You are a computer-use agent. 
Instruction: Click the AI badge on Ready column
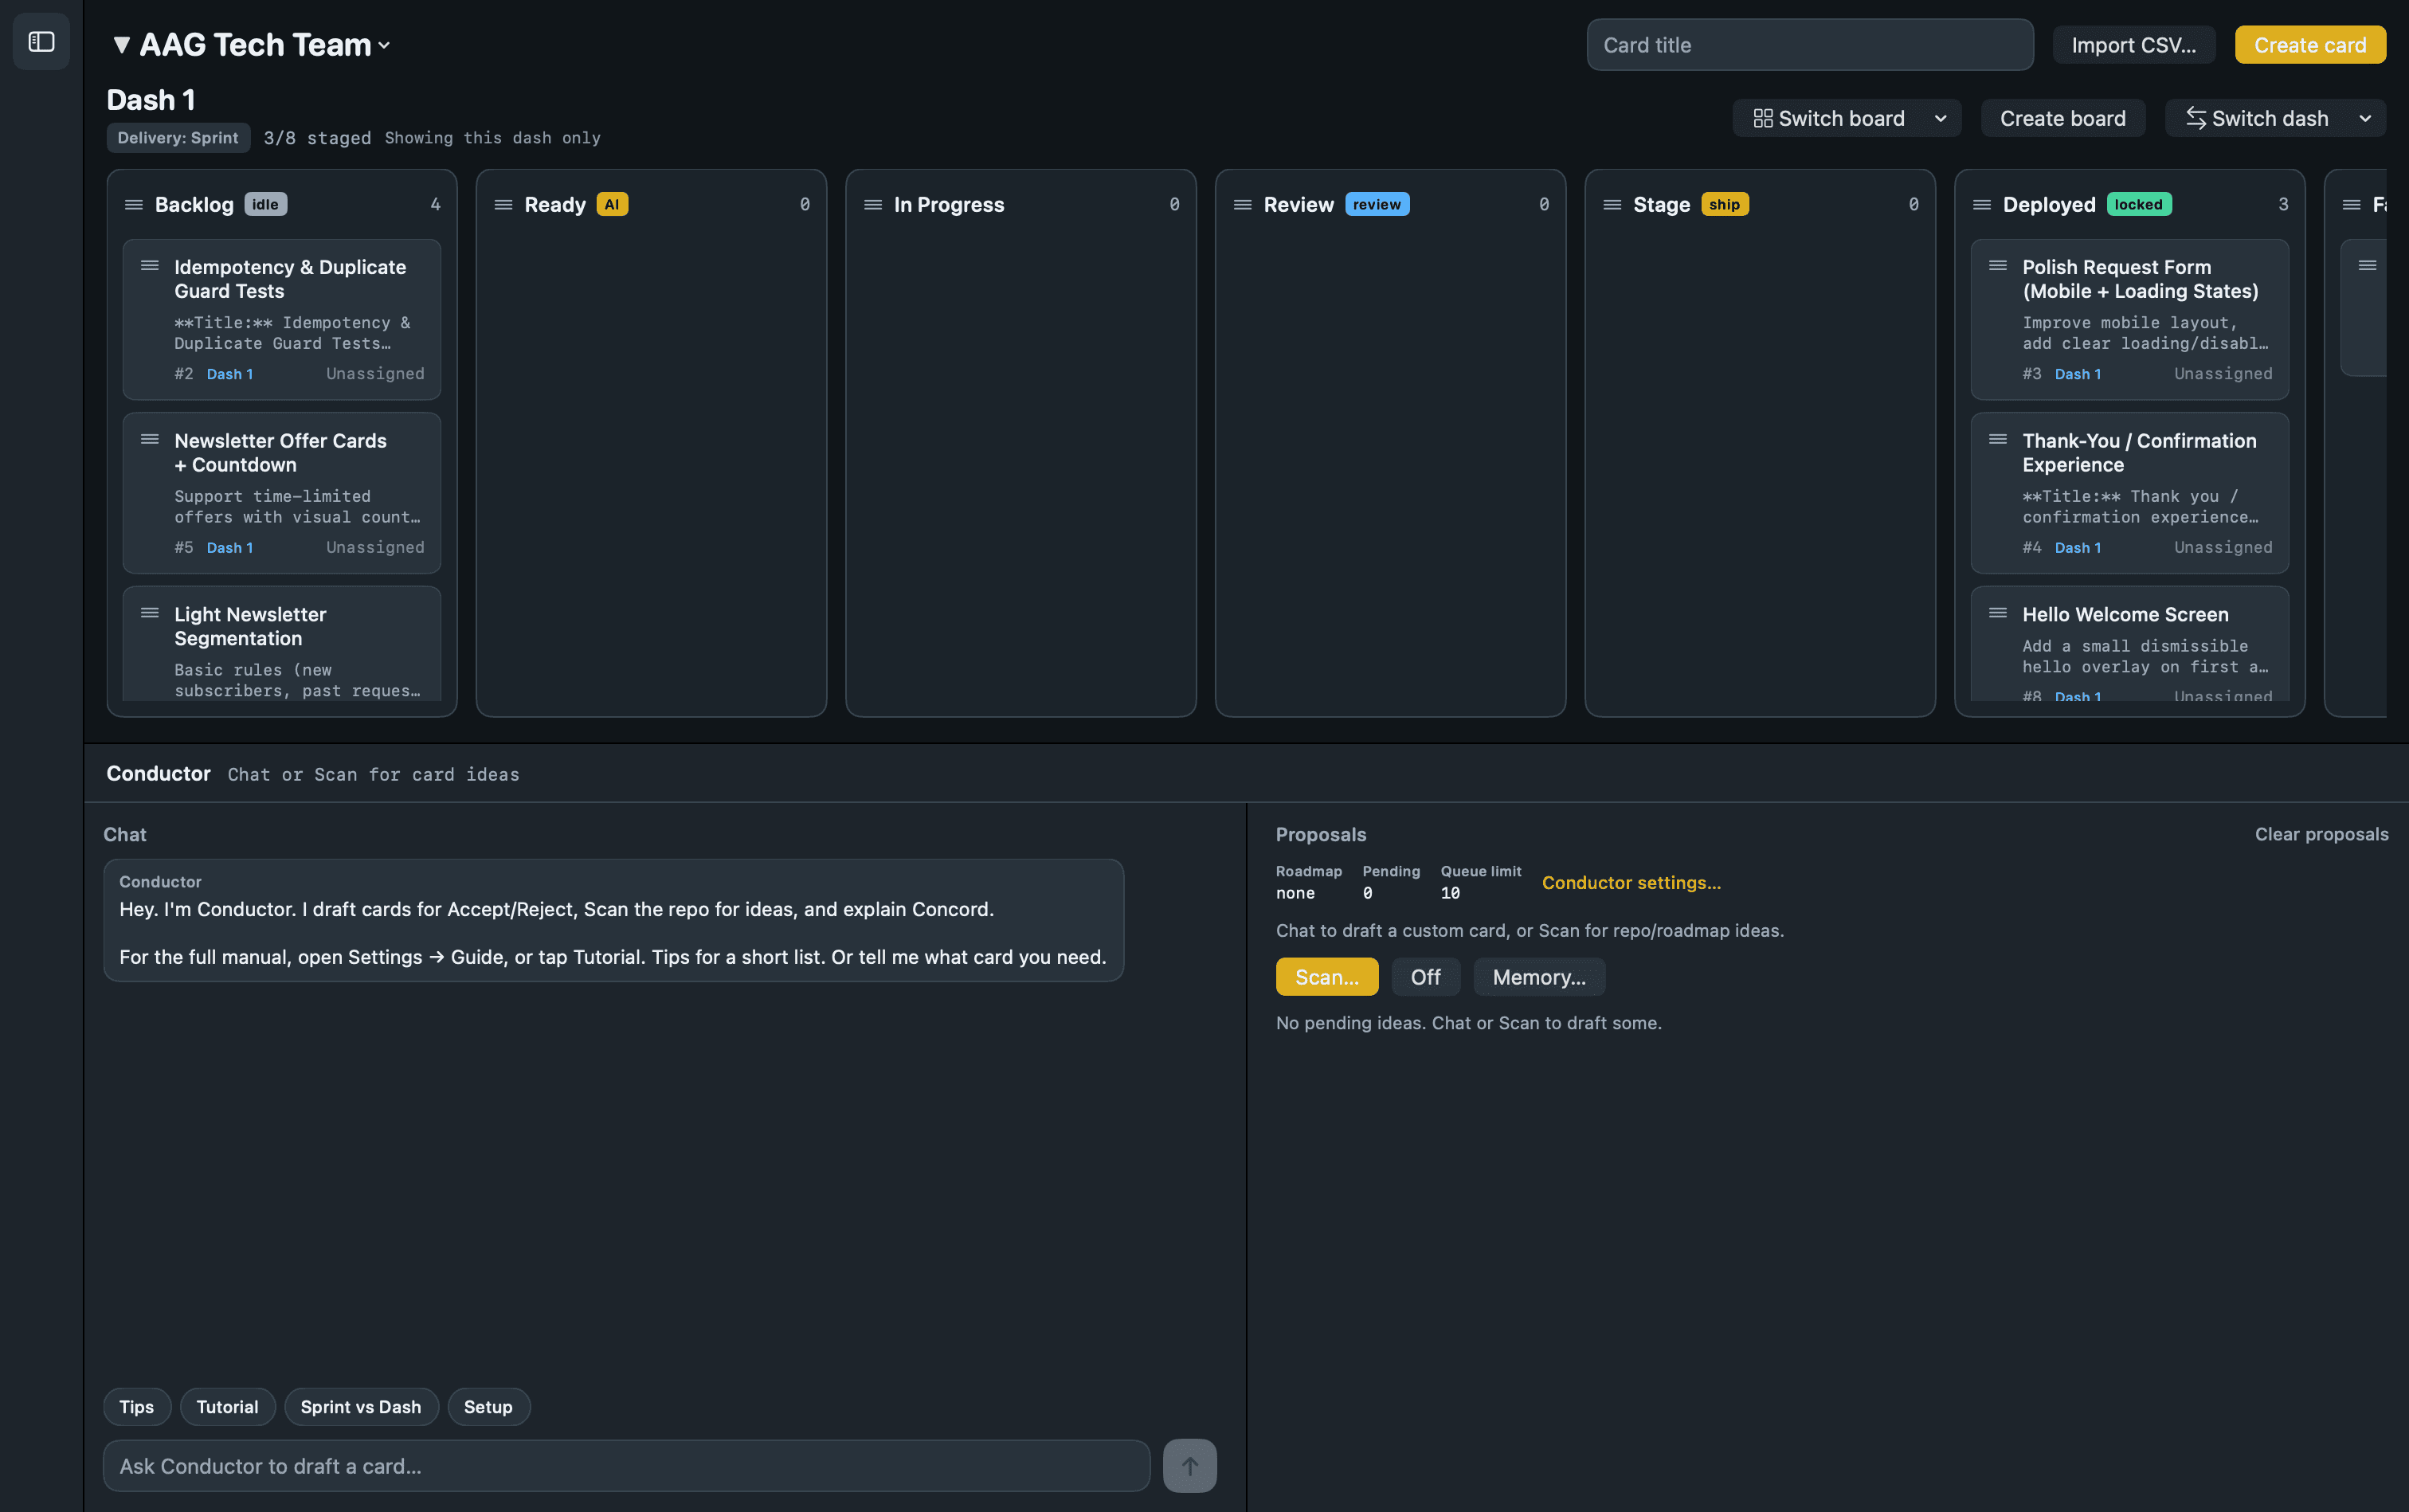click(x=612, y=205)
